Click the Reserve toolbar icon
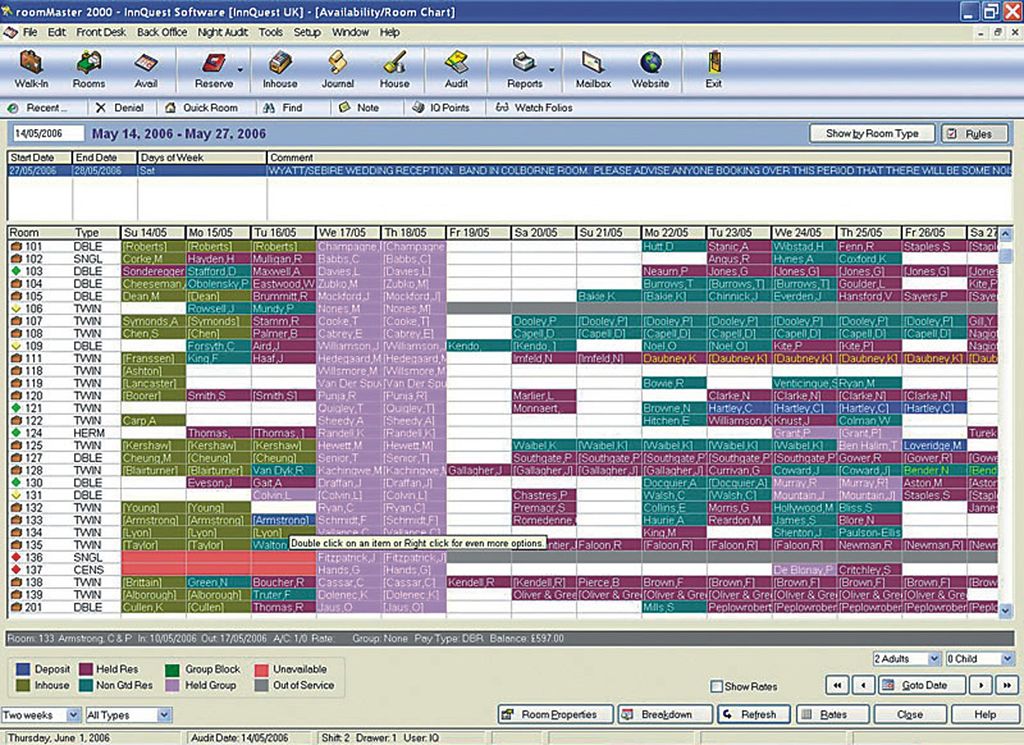Screen dimensions: 1024x745 click(214, 69)
